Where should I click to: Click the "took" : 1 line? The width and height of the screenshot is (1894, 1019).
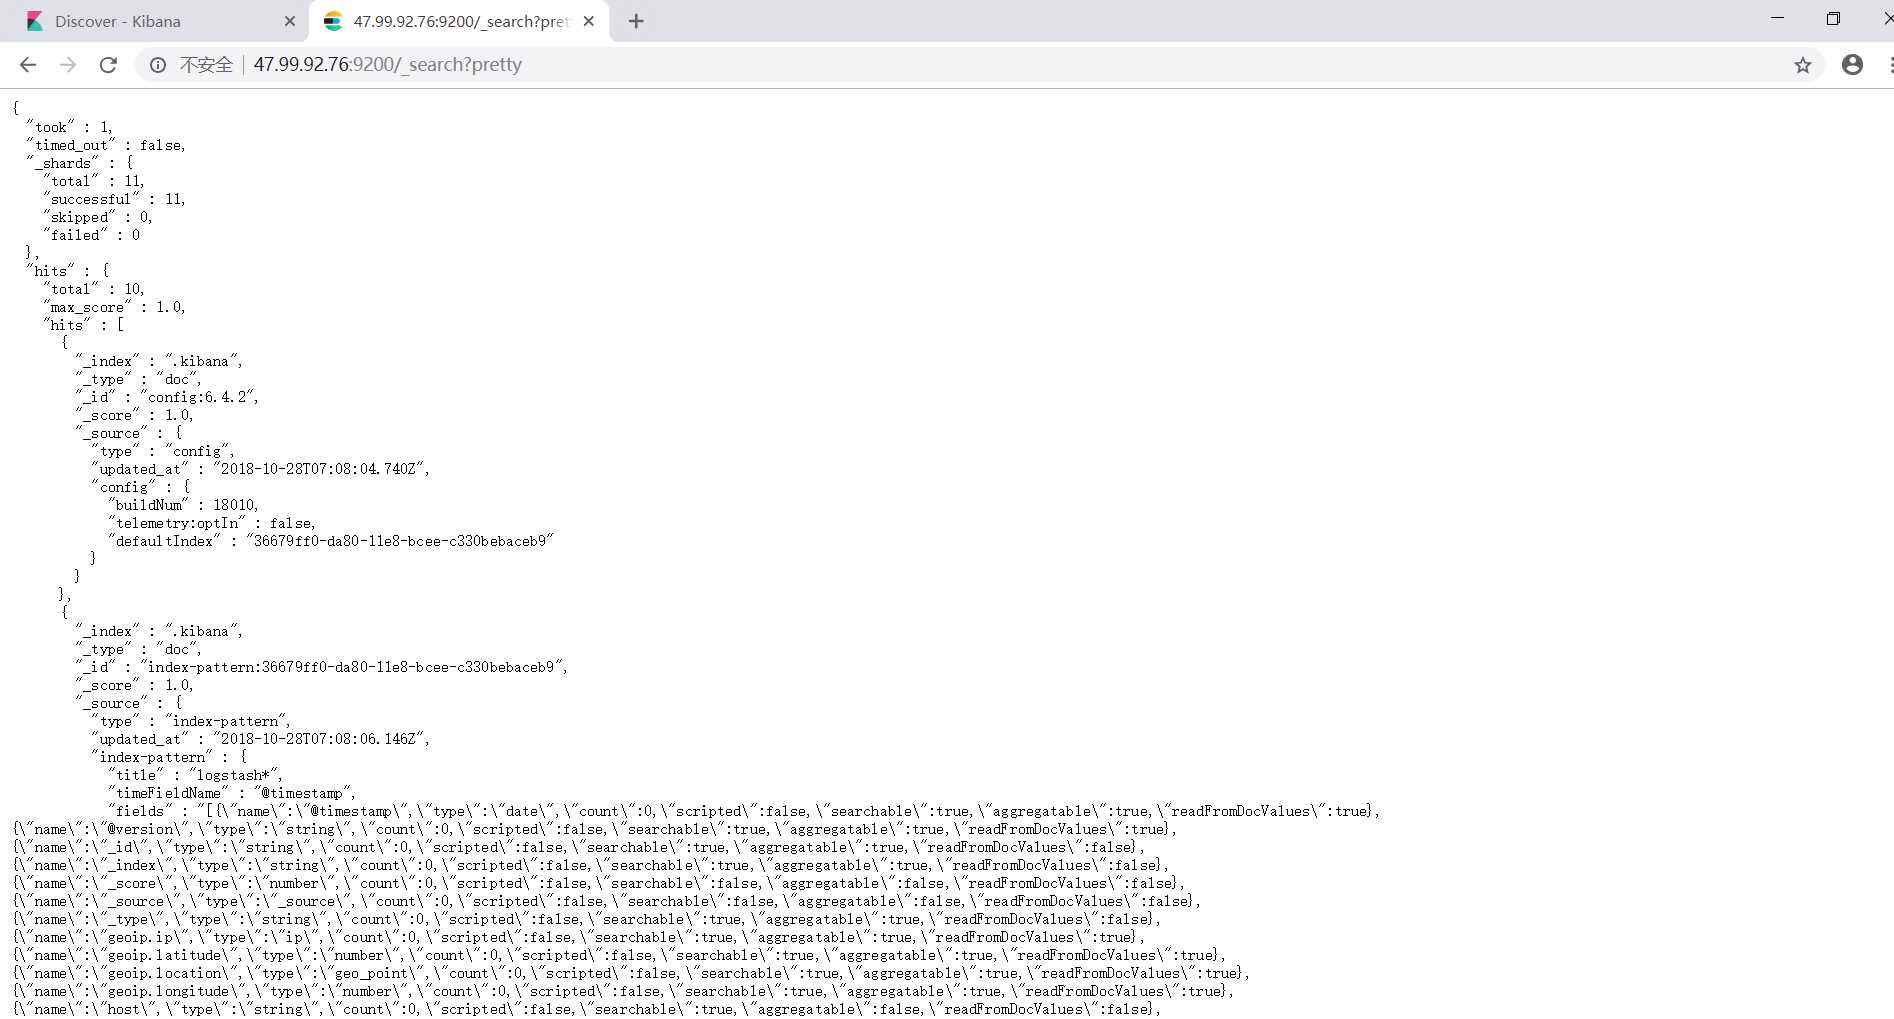[x=70, y=127]
